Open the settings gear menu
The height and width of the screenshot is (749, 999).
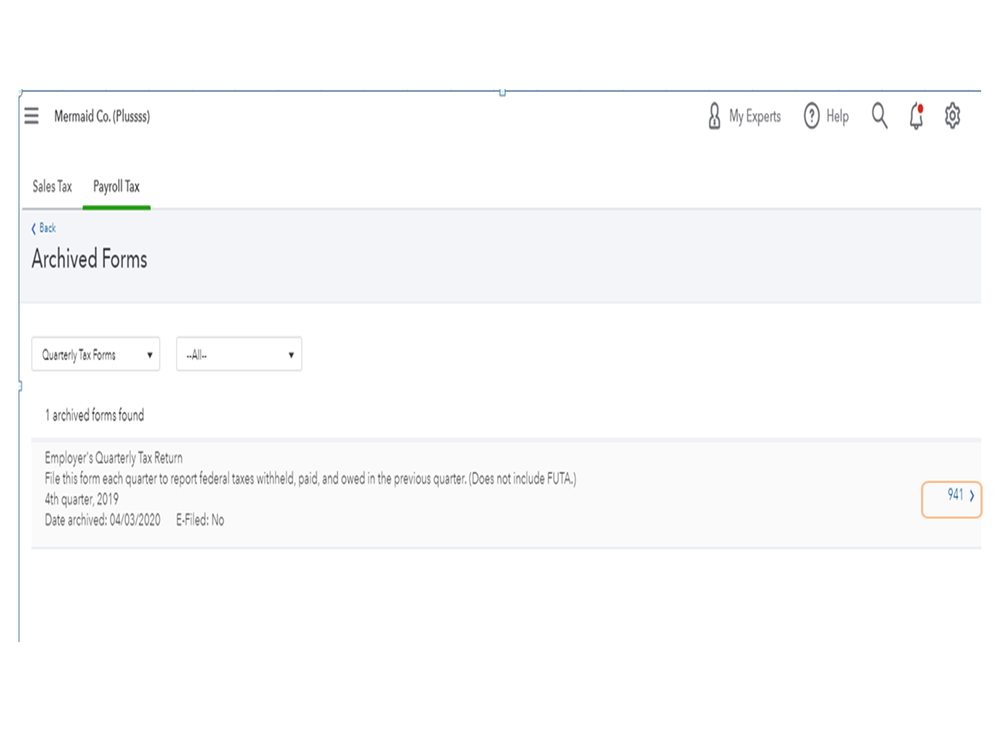(952, 116)
